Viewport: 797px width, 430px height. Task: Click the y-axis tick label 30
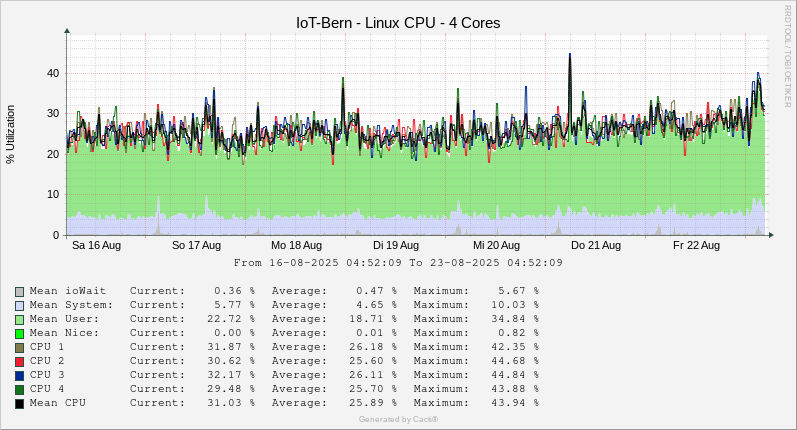[53, 113]
